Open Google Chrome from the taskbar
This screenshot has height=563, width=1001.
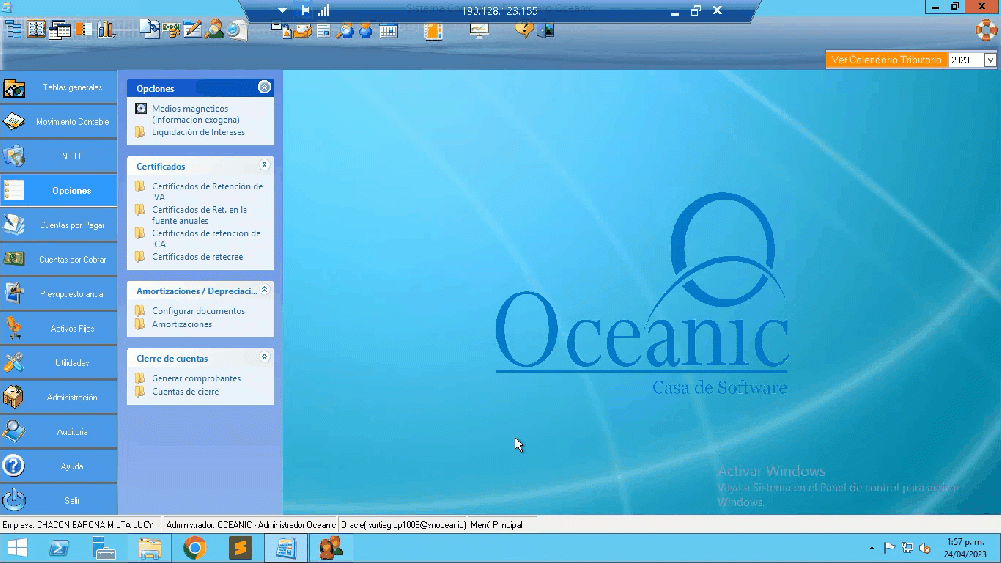click(x=194, y=547)
